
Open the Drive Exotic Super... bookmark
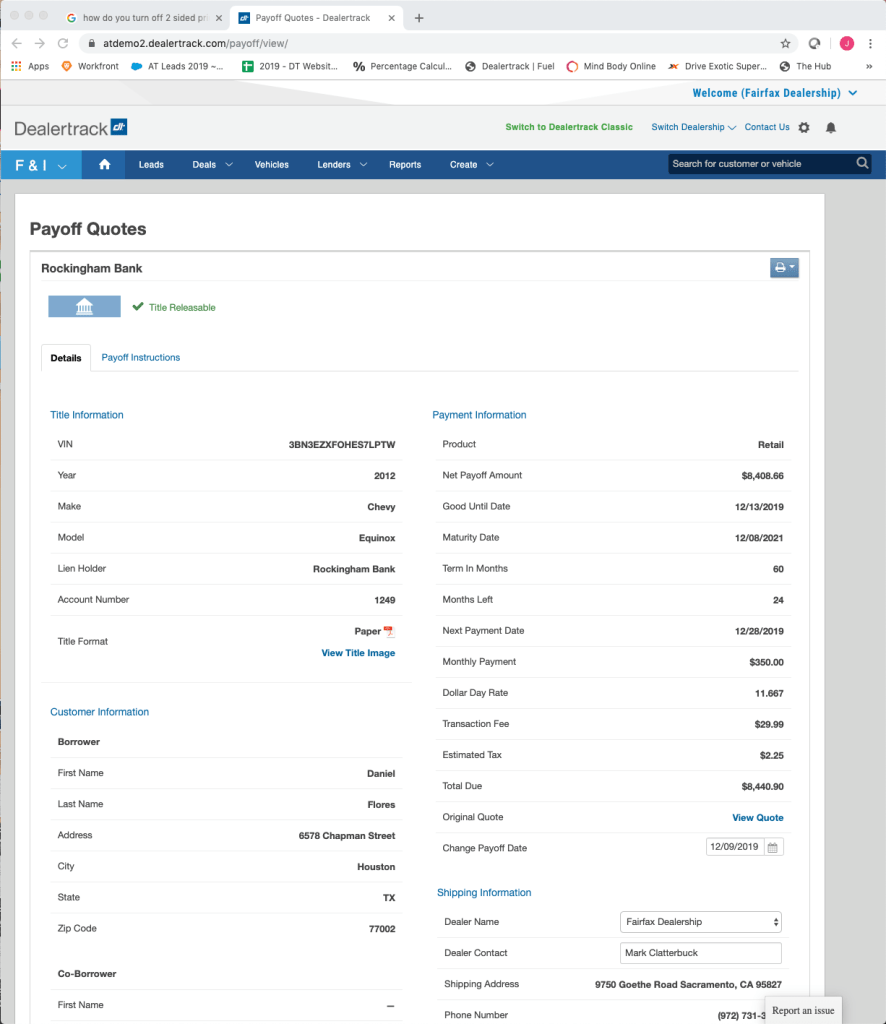tap(718, 67)
